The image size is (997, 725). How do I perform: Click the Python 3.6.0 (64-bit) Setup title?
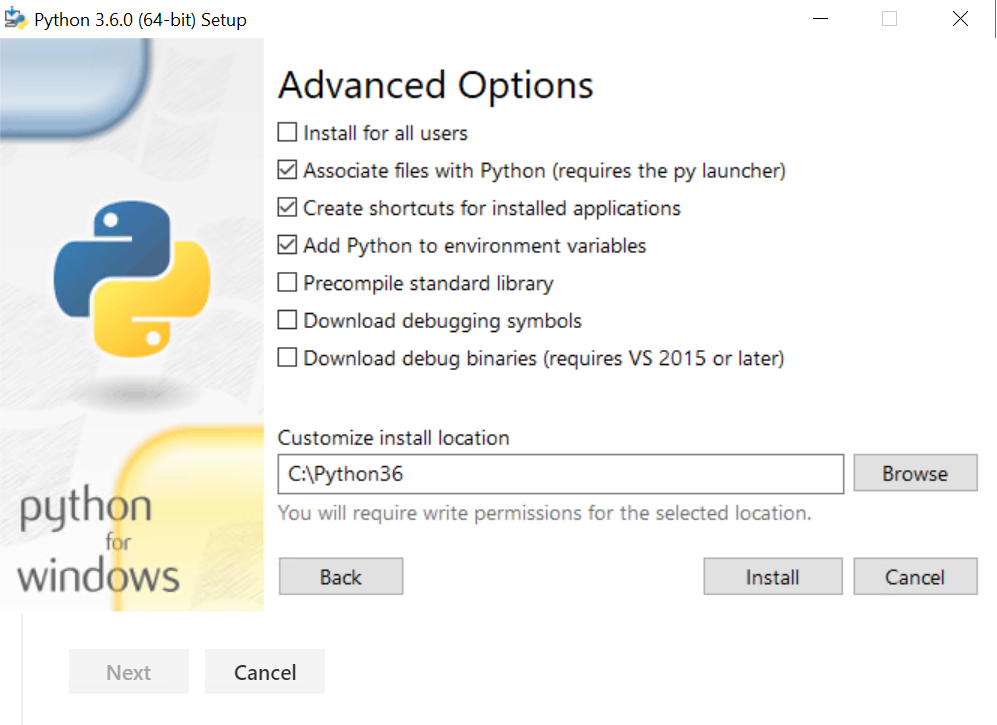141,20
